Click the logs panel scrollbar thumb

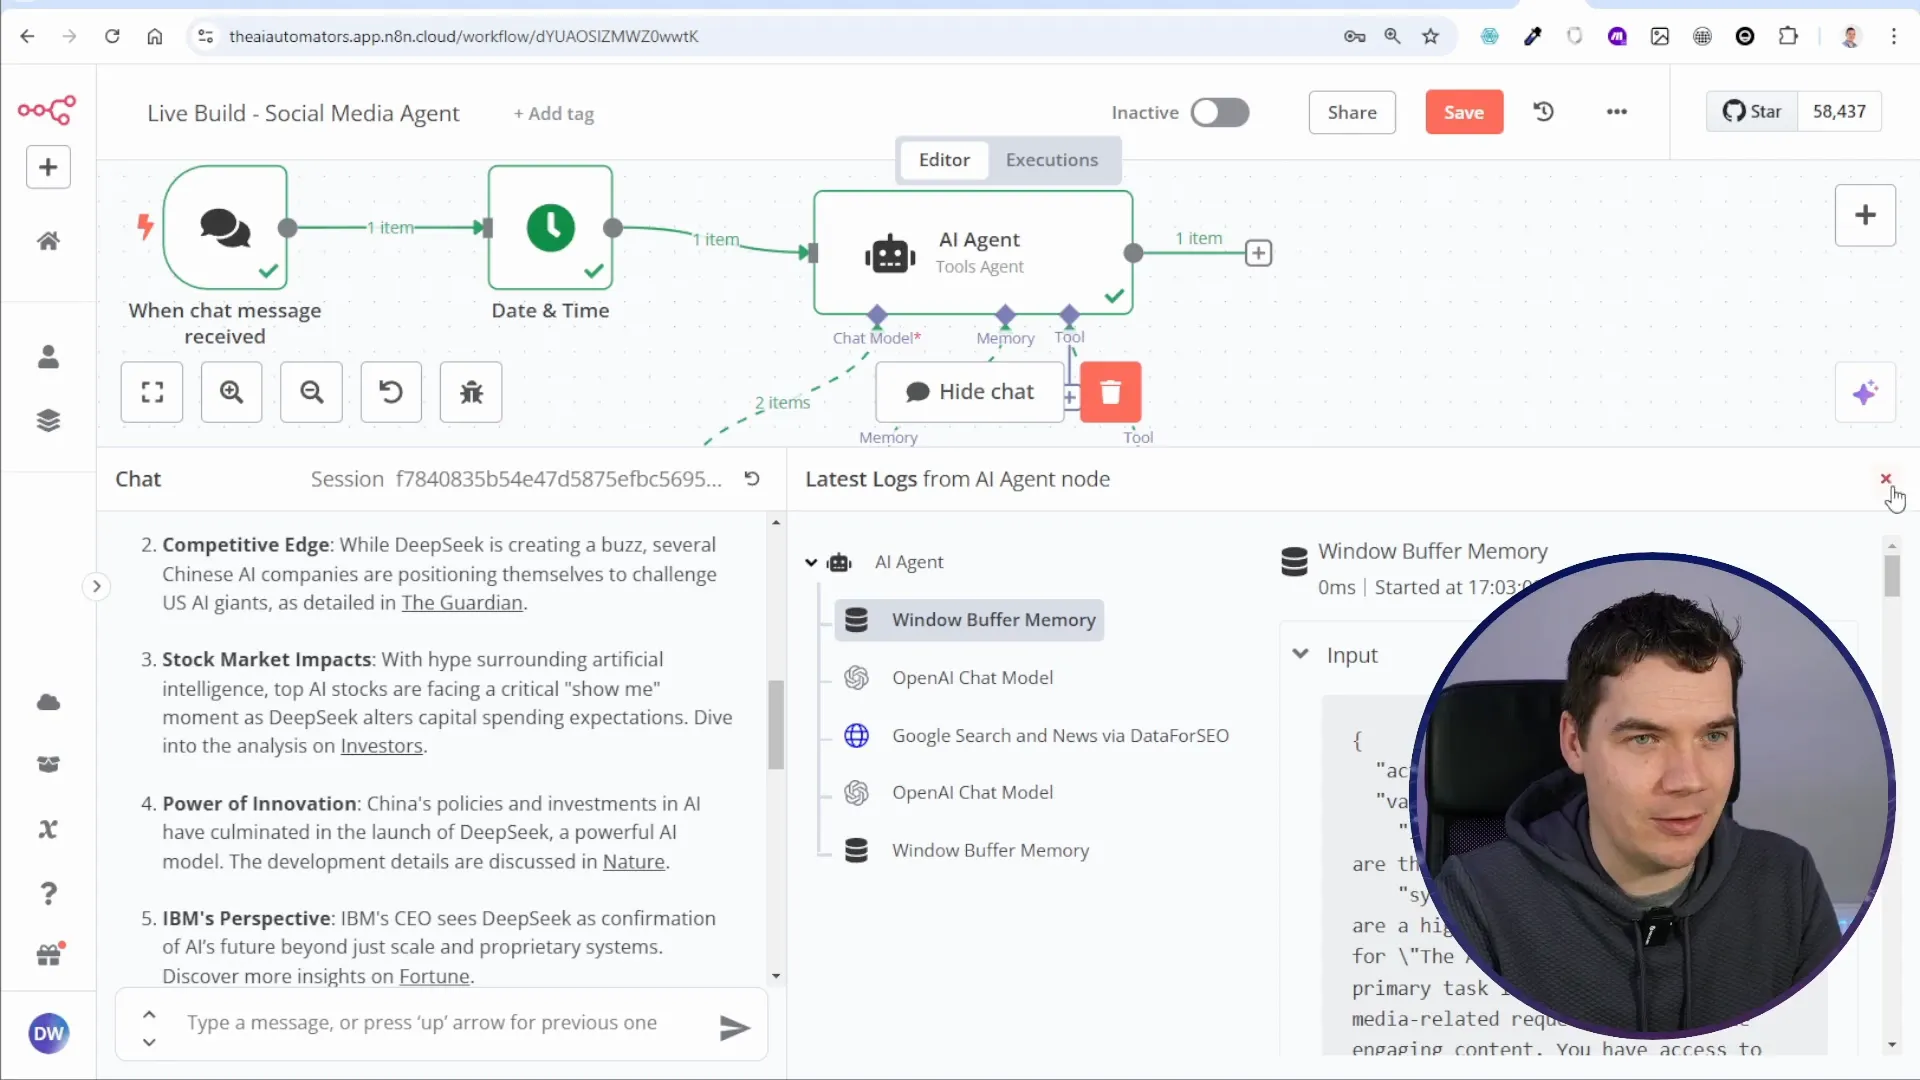pyautogui.click(x=1891, y=577)
